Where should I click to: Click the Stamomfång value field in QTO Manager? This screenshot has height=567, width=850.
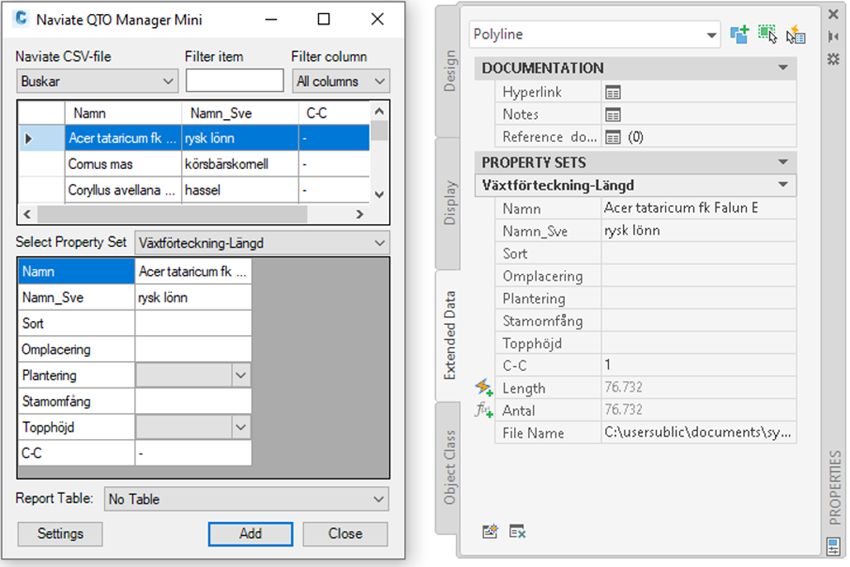click(x=193, y=402)
